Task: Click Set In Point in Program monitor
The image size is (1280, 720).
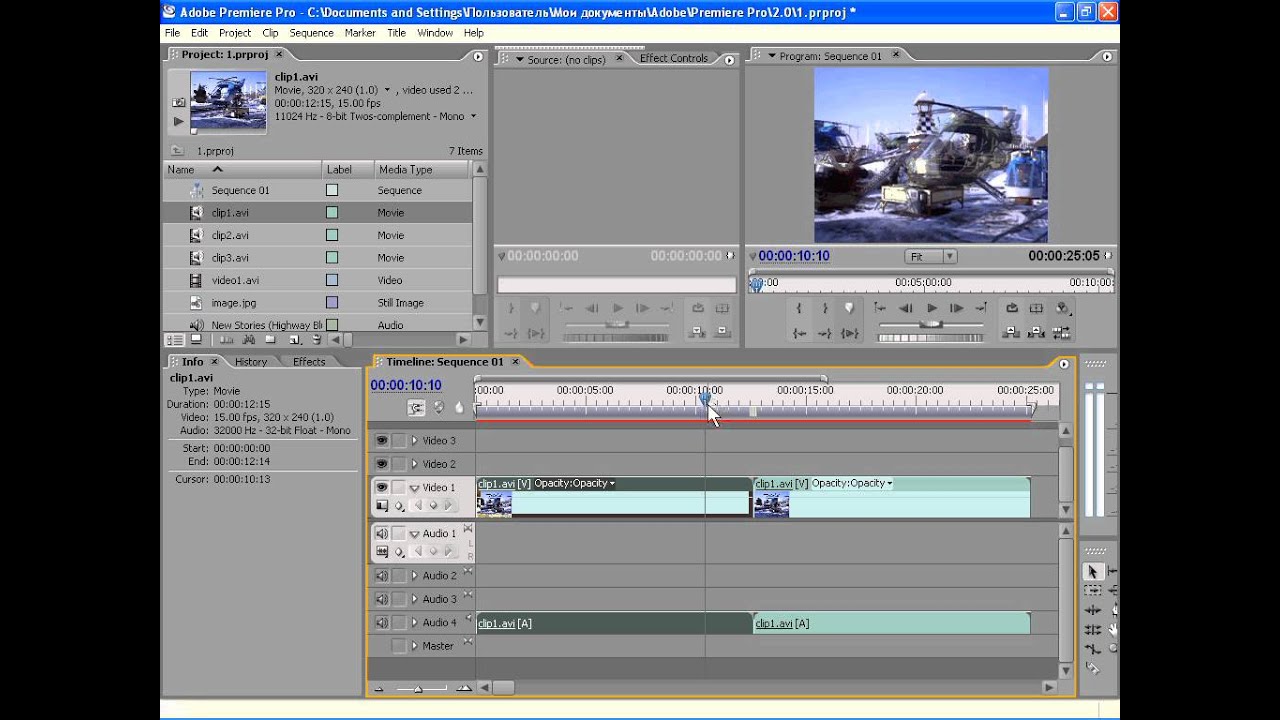Action: [799, 308]
